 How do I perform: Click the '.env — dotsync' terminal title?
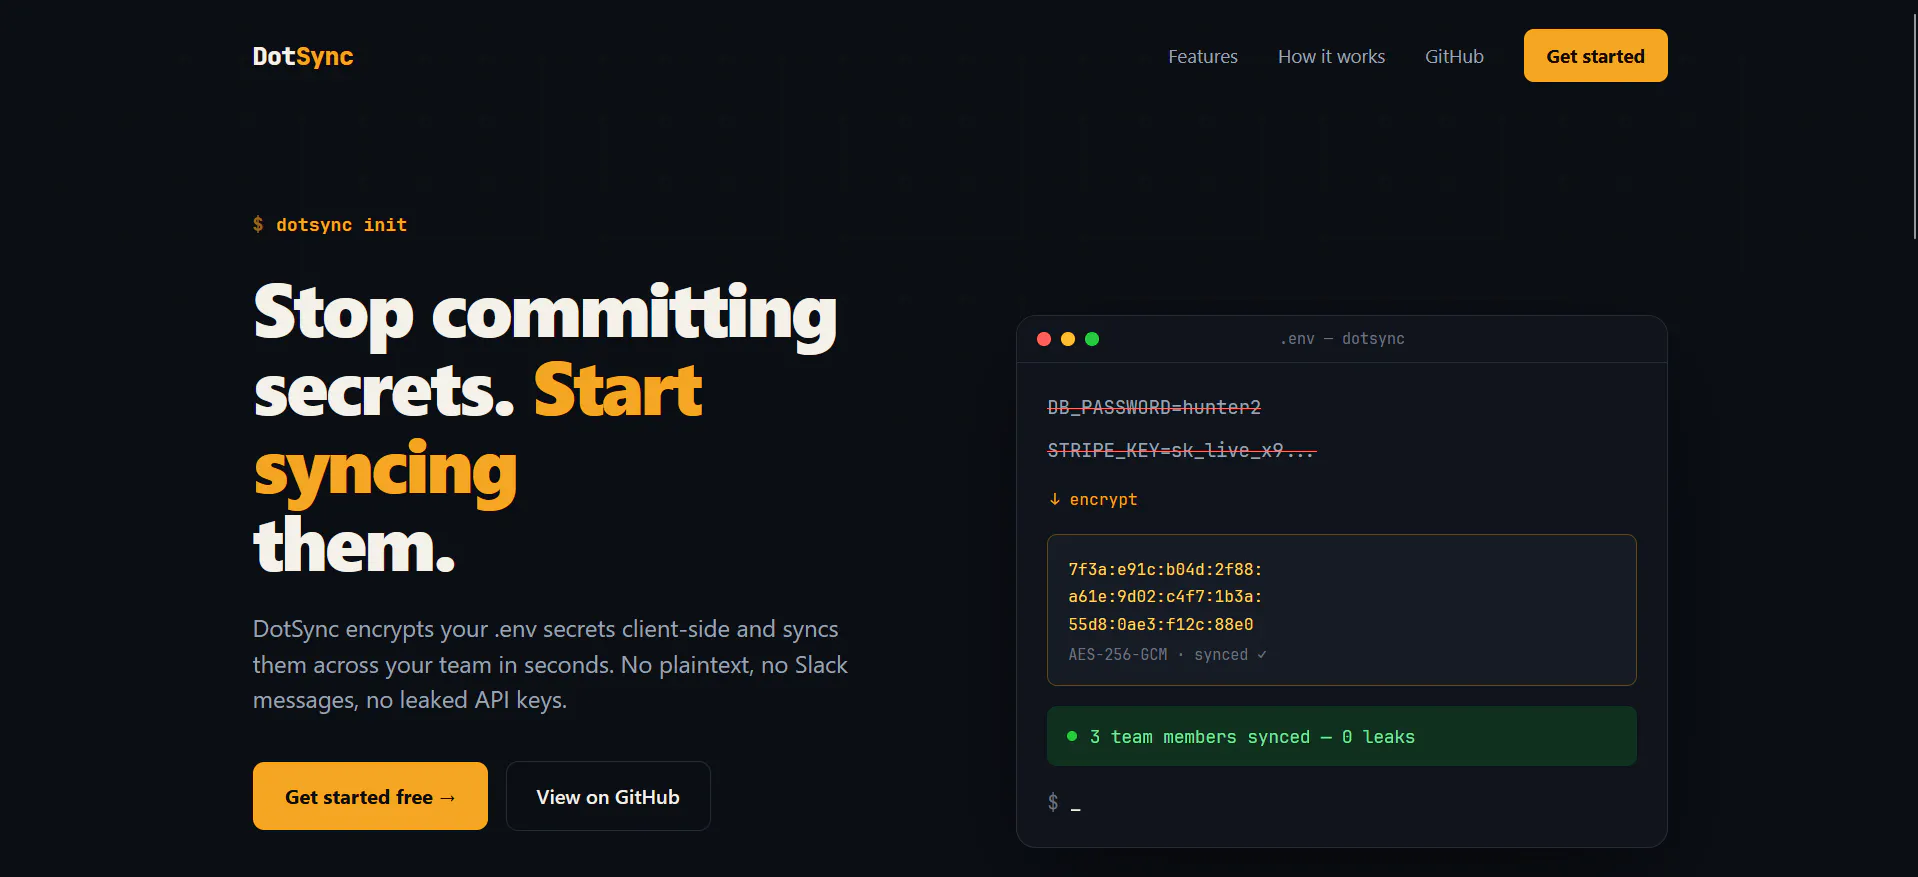pos(1342,339)
